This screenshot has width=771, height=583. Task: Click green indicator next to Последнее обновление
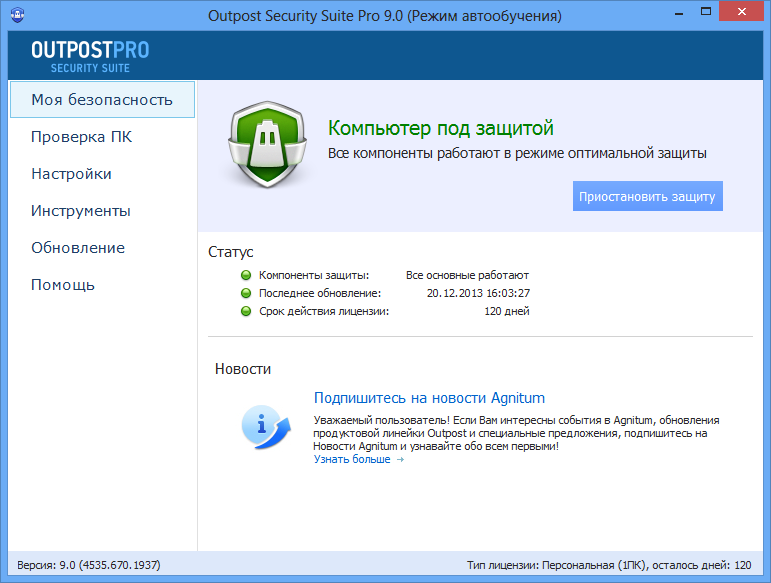coord(246,293)
